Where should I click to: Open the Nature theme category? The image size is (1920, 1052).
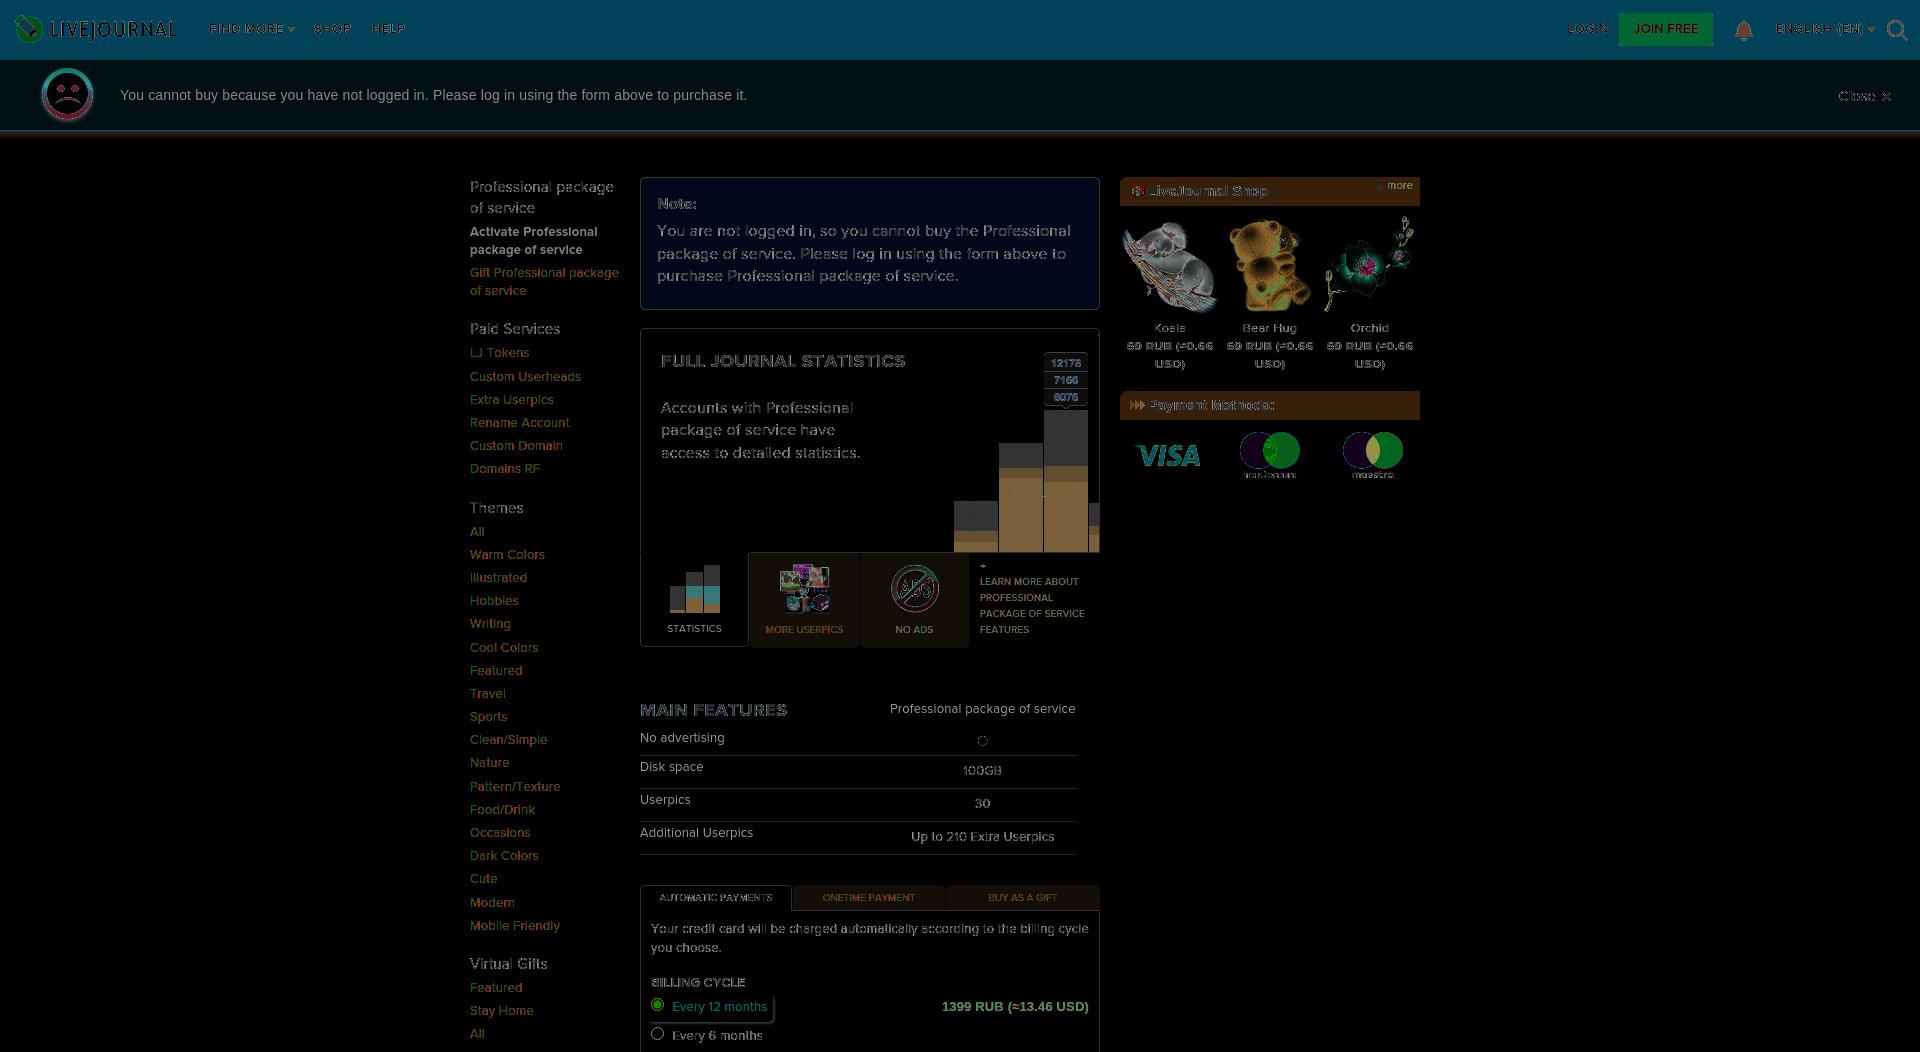(489, 763)
